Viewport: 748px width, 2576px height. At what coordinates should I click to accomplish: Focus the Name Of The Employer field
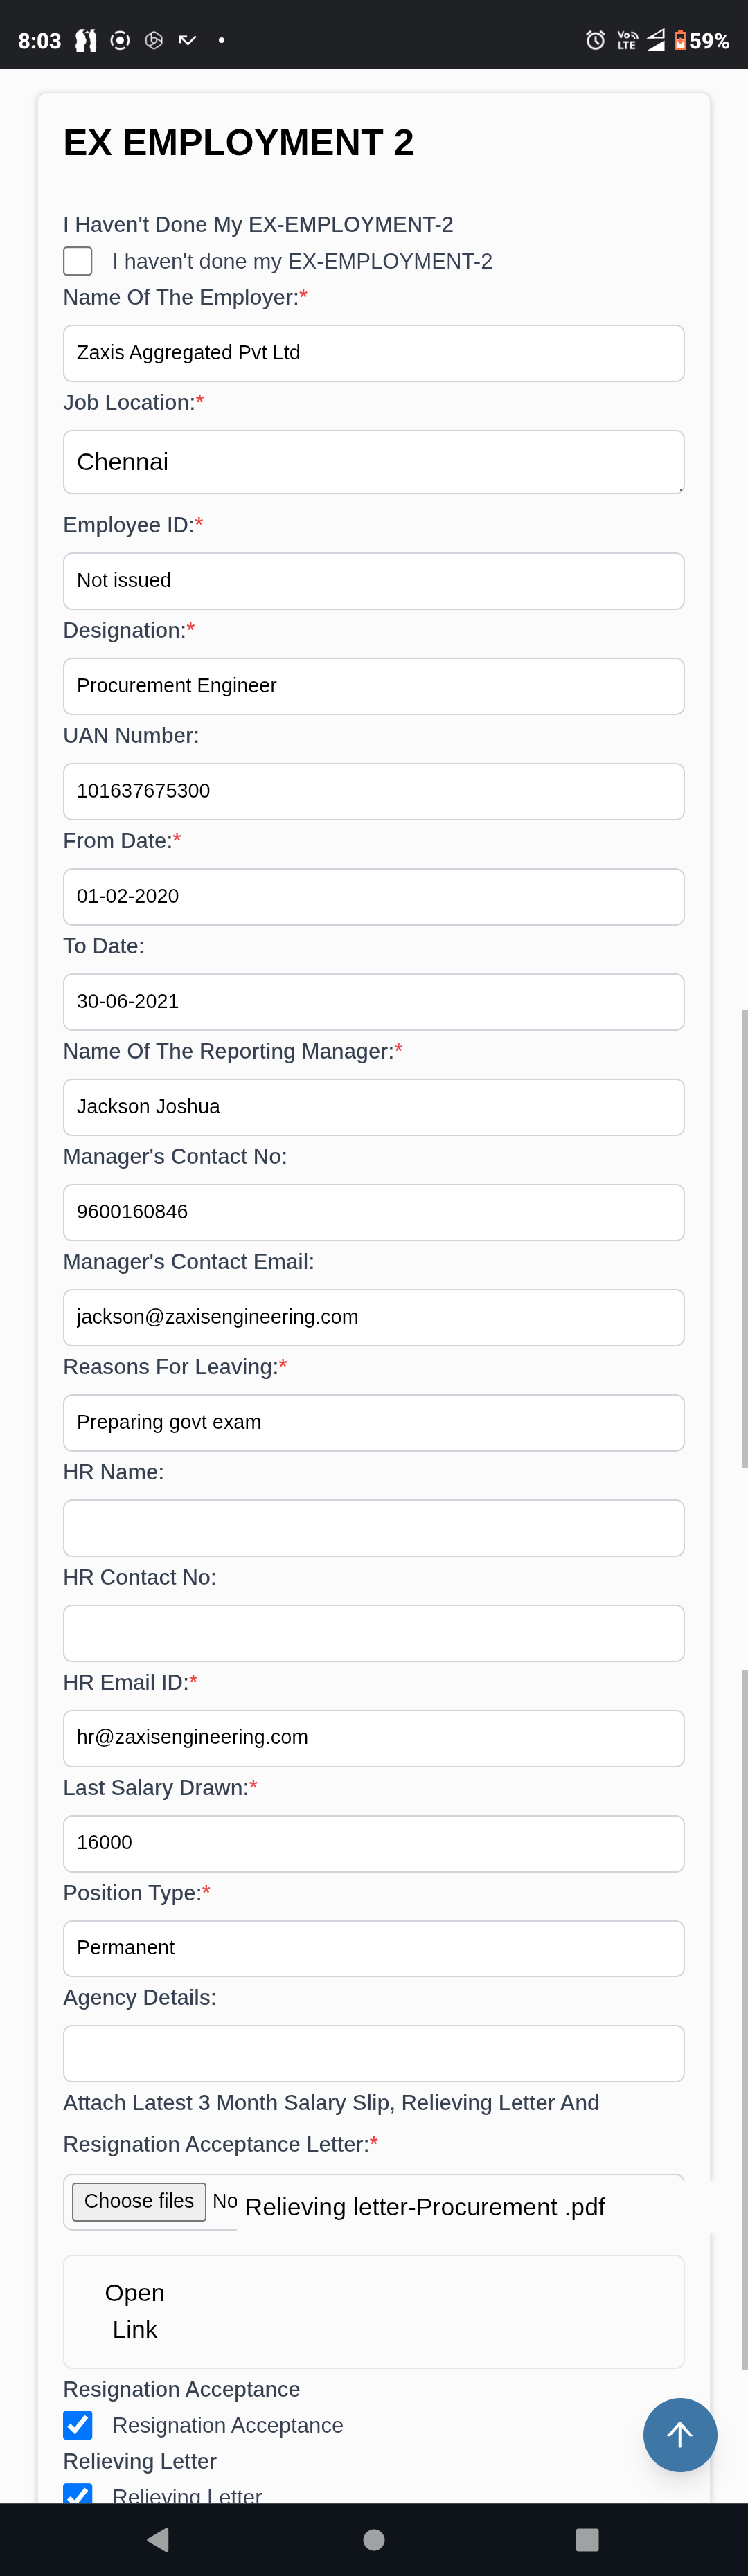373,353
